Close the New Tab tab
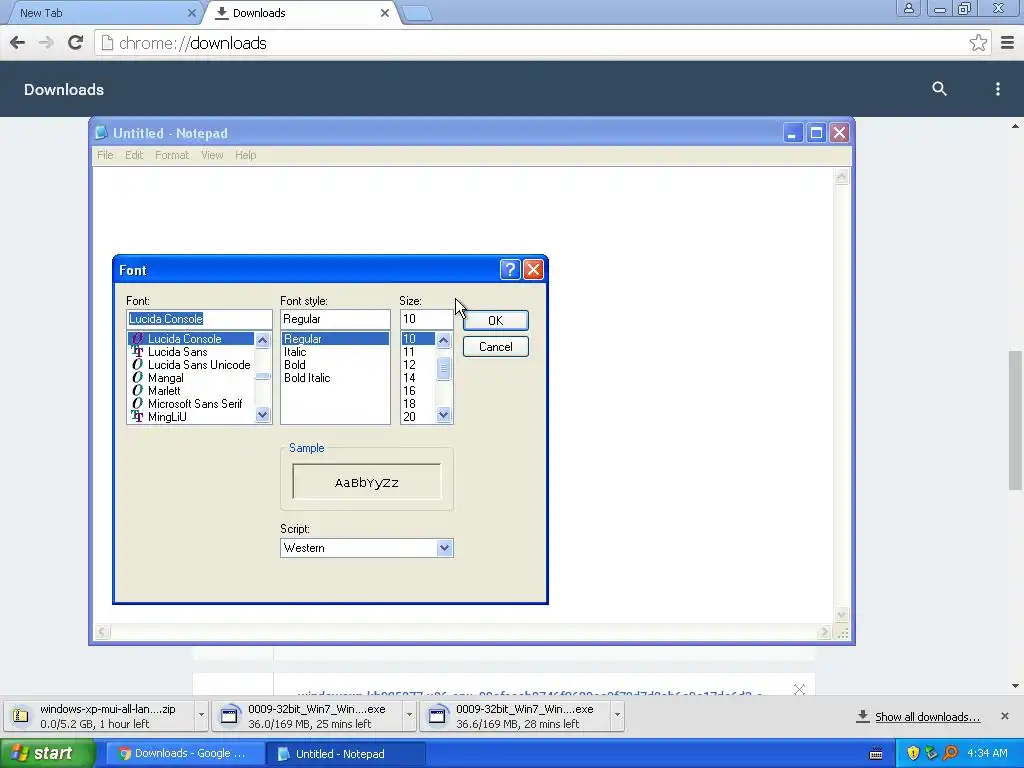The height and width of the screenshot is (768, 1024). (x=191, y=12)
